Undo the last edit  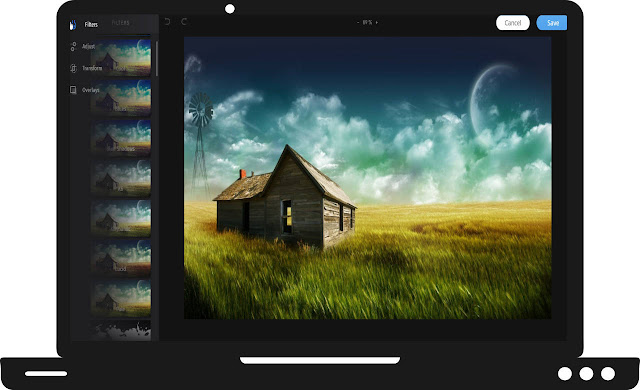point(167,22)
